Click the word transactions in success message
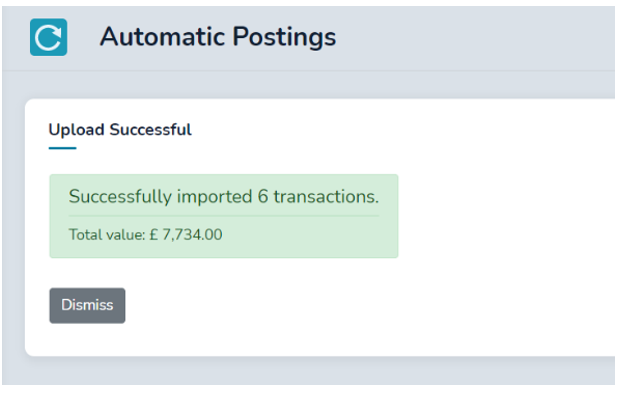Screen dimensions: 621x393 [326, 196]
